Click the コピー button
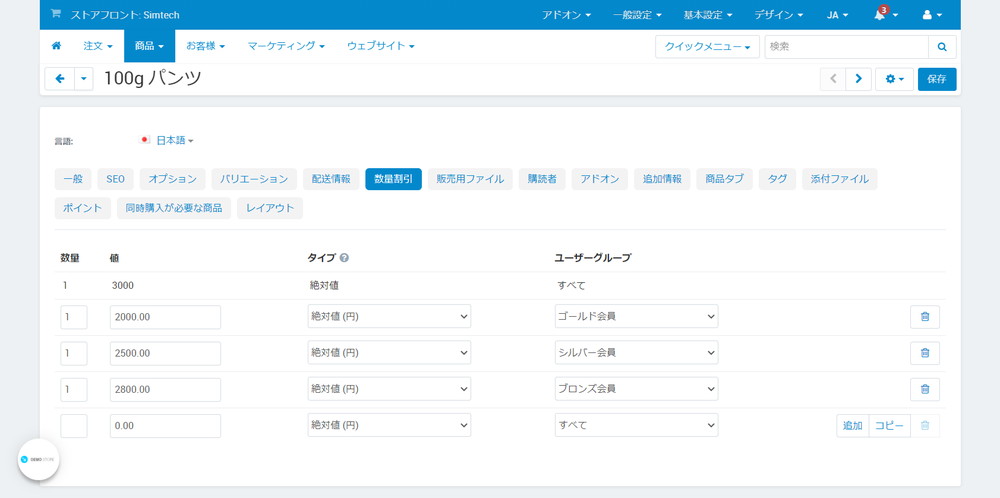This screenshot has height=498, width=1000. (889, 426)
